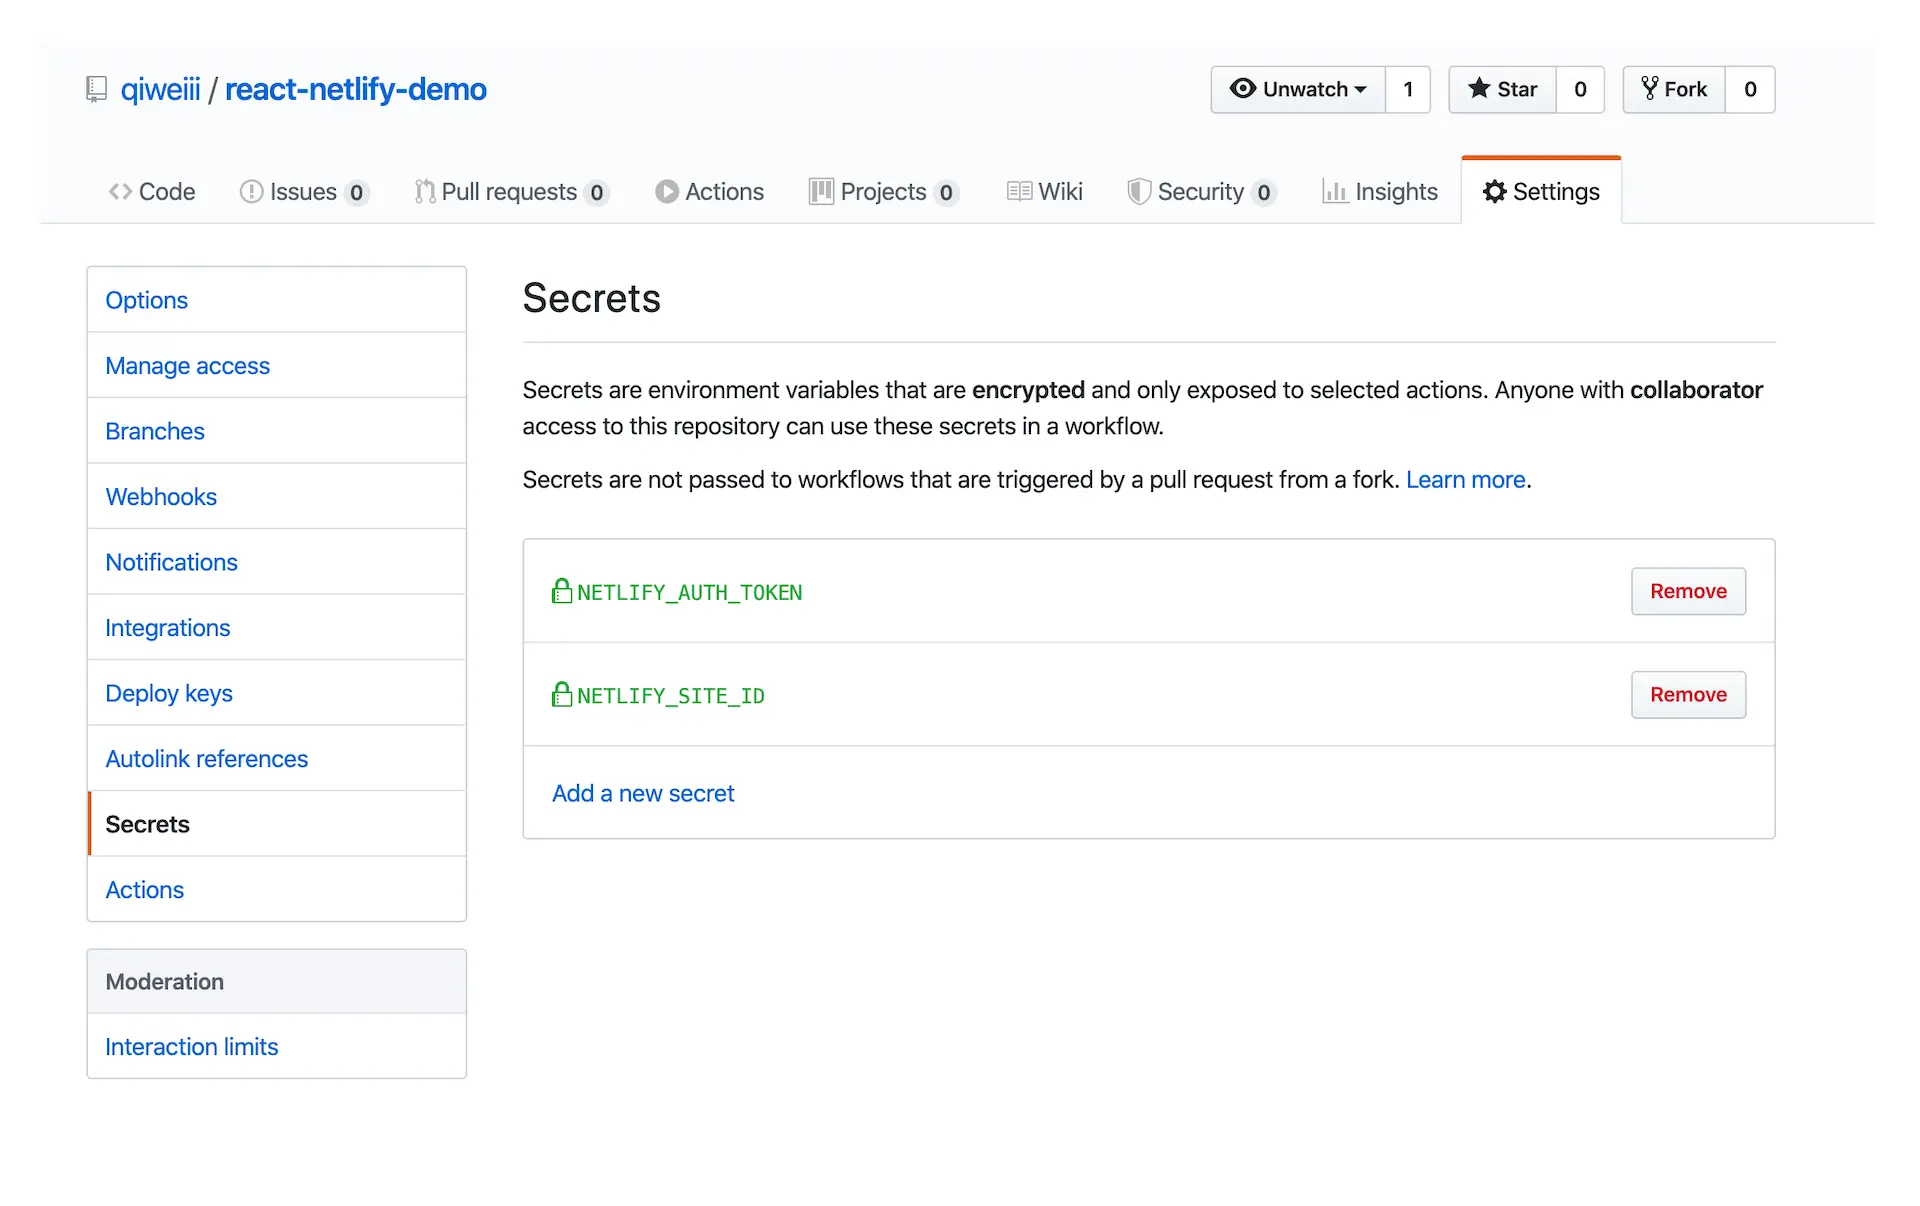This screenshot has height=1206, width=1920.
Task: Open Deploy keys in settings sidebar
Action: [169, 693]
